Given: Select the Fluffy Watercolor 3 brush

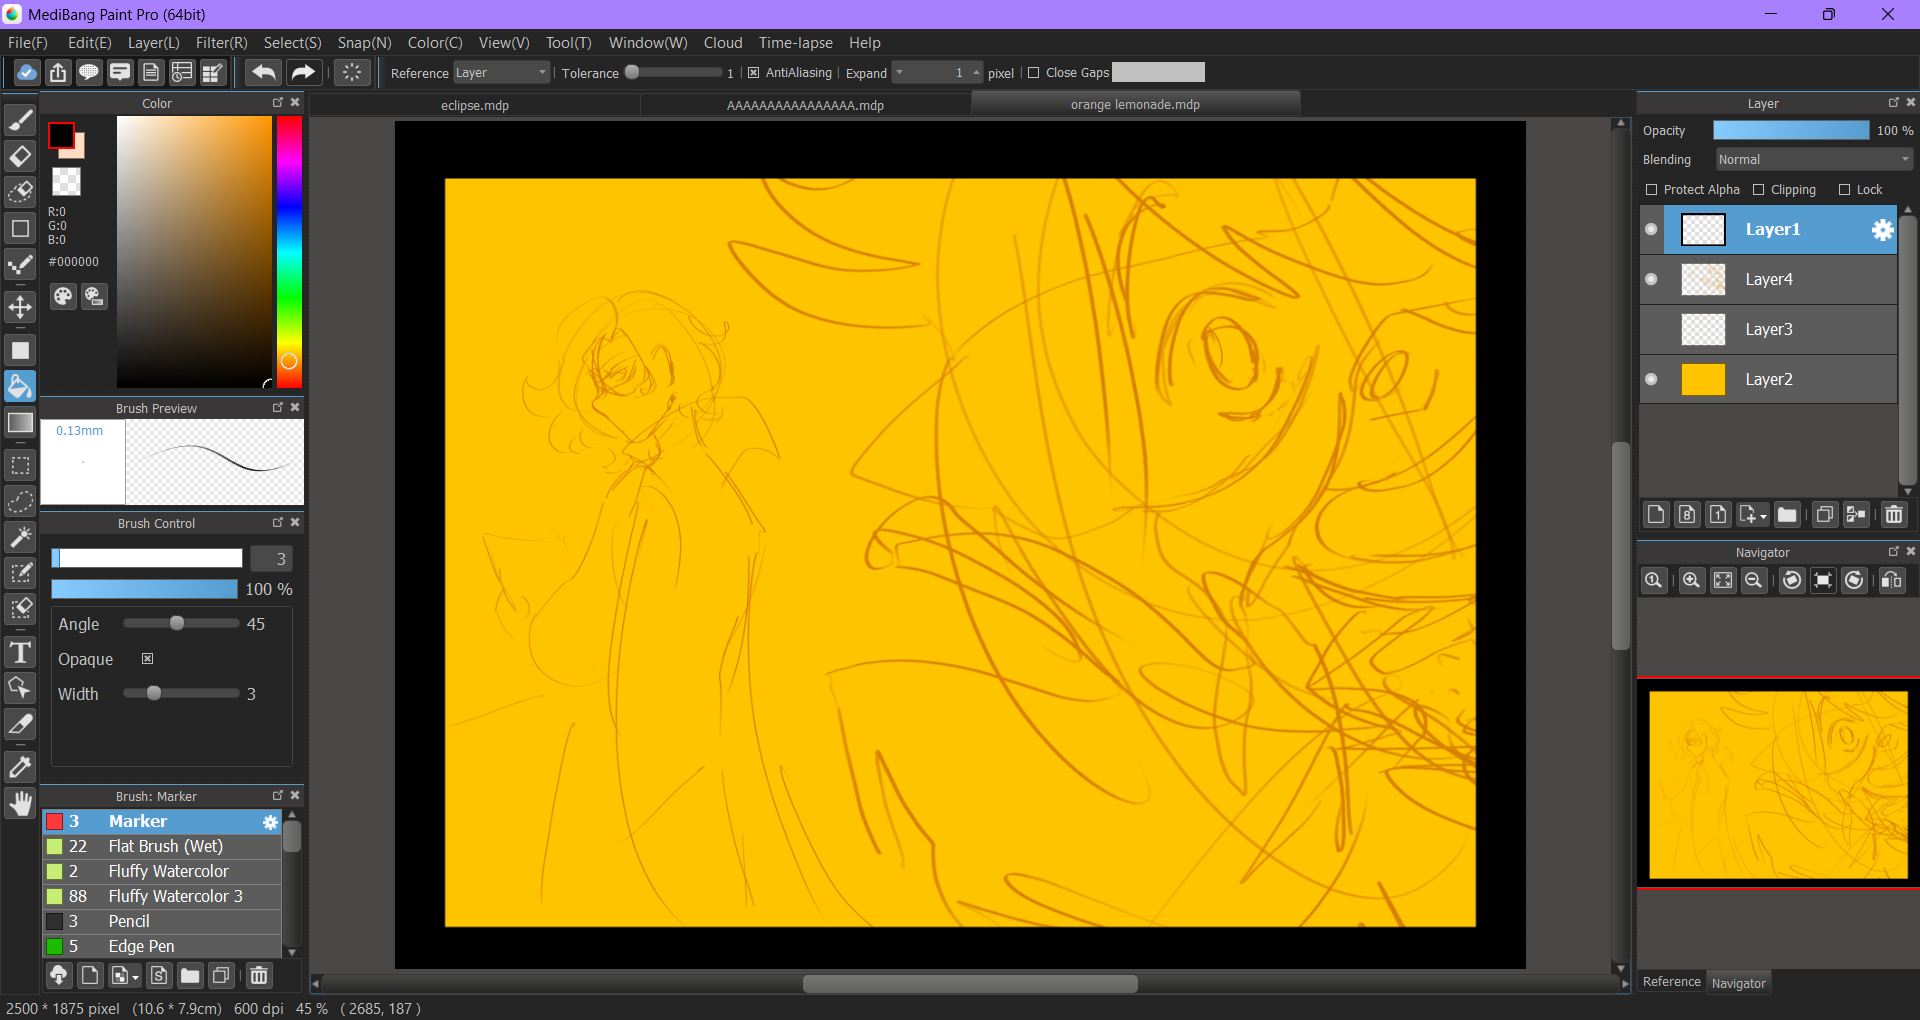Looking at the screenshot, I should 175,896.
